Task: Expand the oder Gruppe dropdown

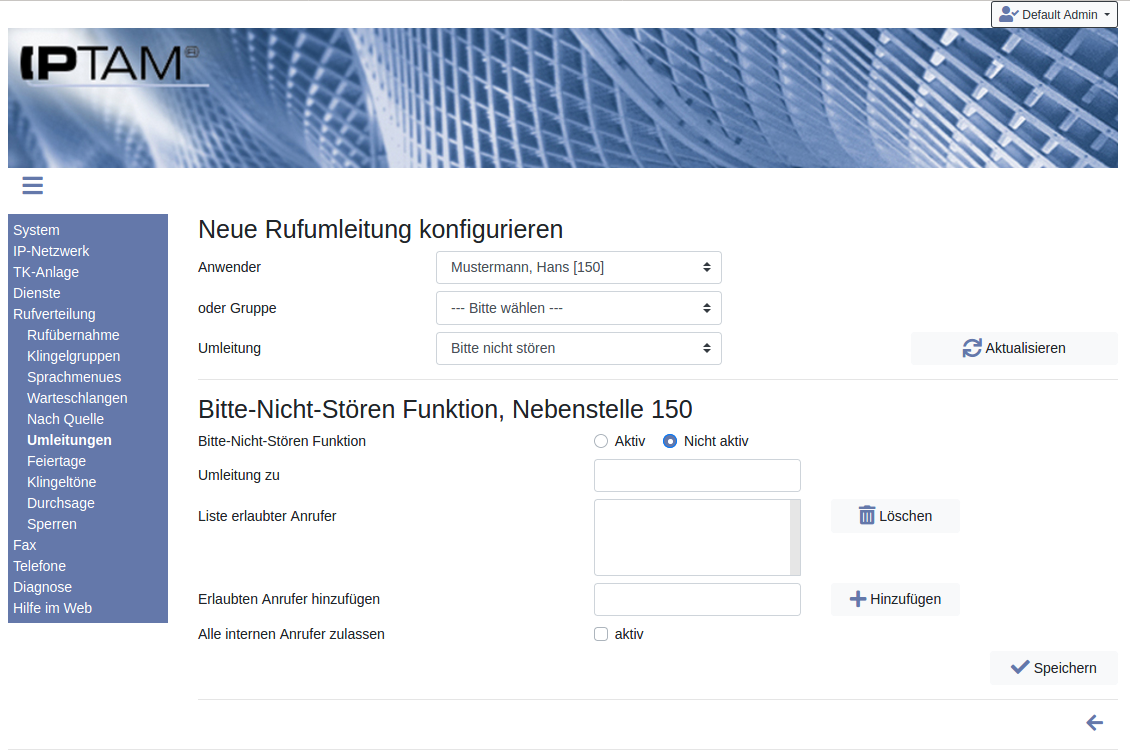Action: coord(578,308)
